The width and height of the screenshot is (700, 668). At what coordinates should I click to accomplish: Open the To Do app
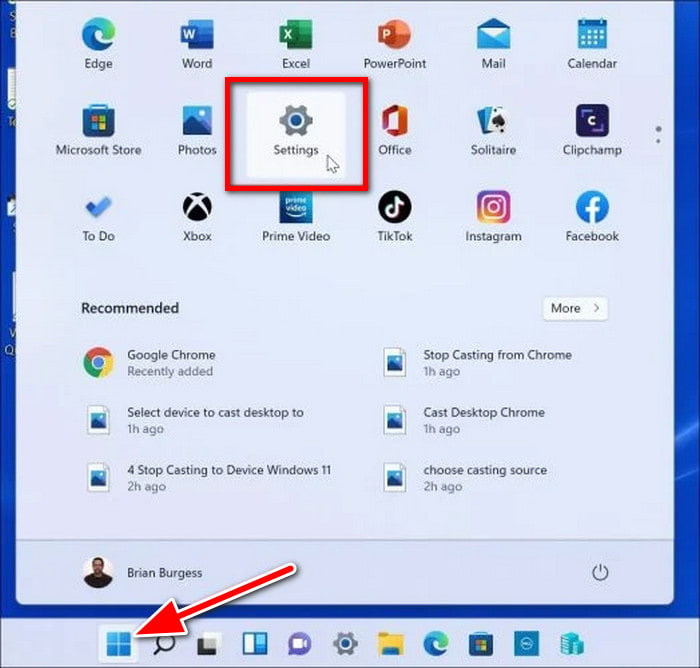point(99,217)
